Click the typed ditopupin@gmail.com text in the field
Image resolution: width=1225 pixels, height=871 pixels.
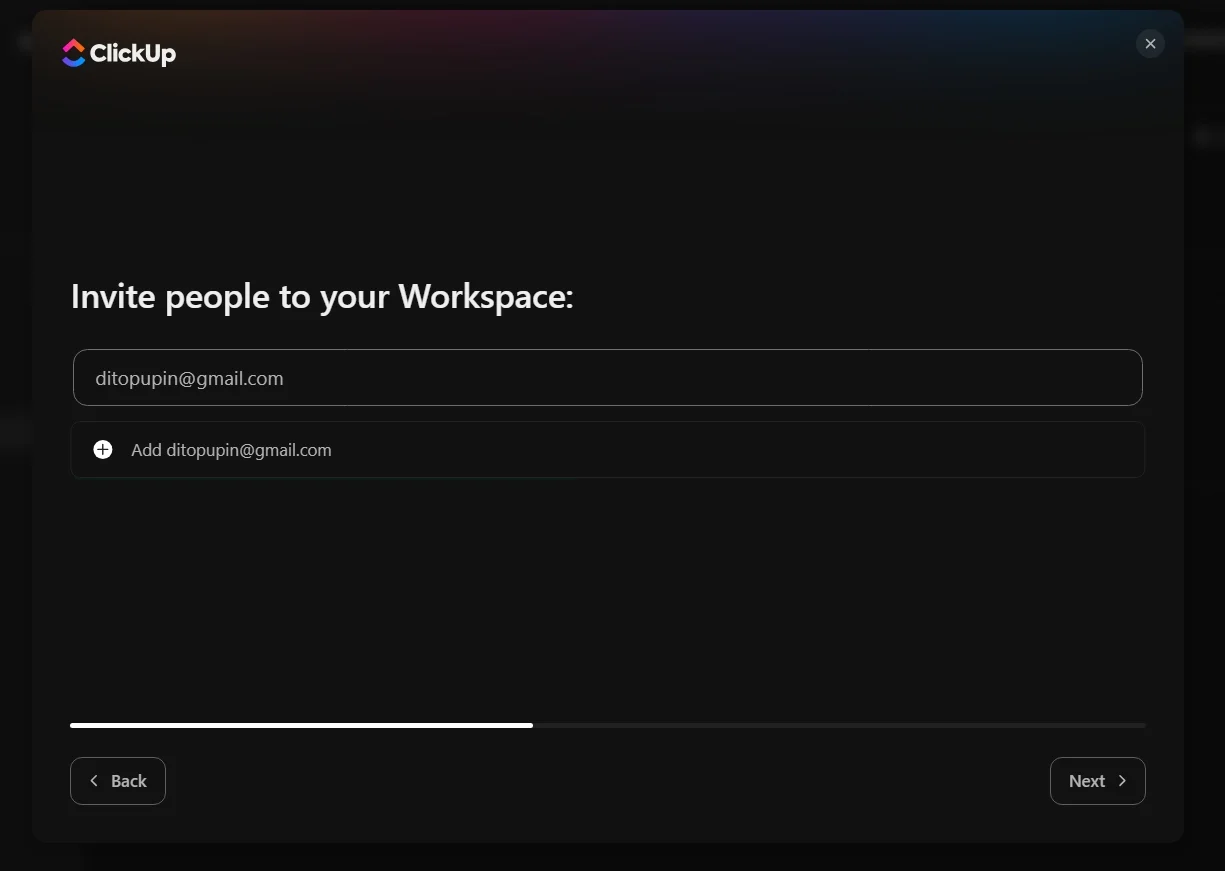[189, 379]
